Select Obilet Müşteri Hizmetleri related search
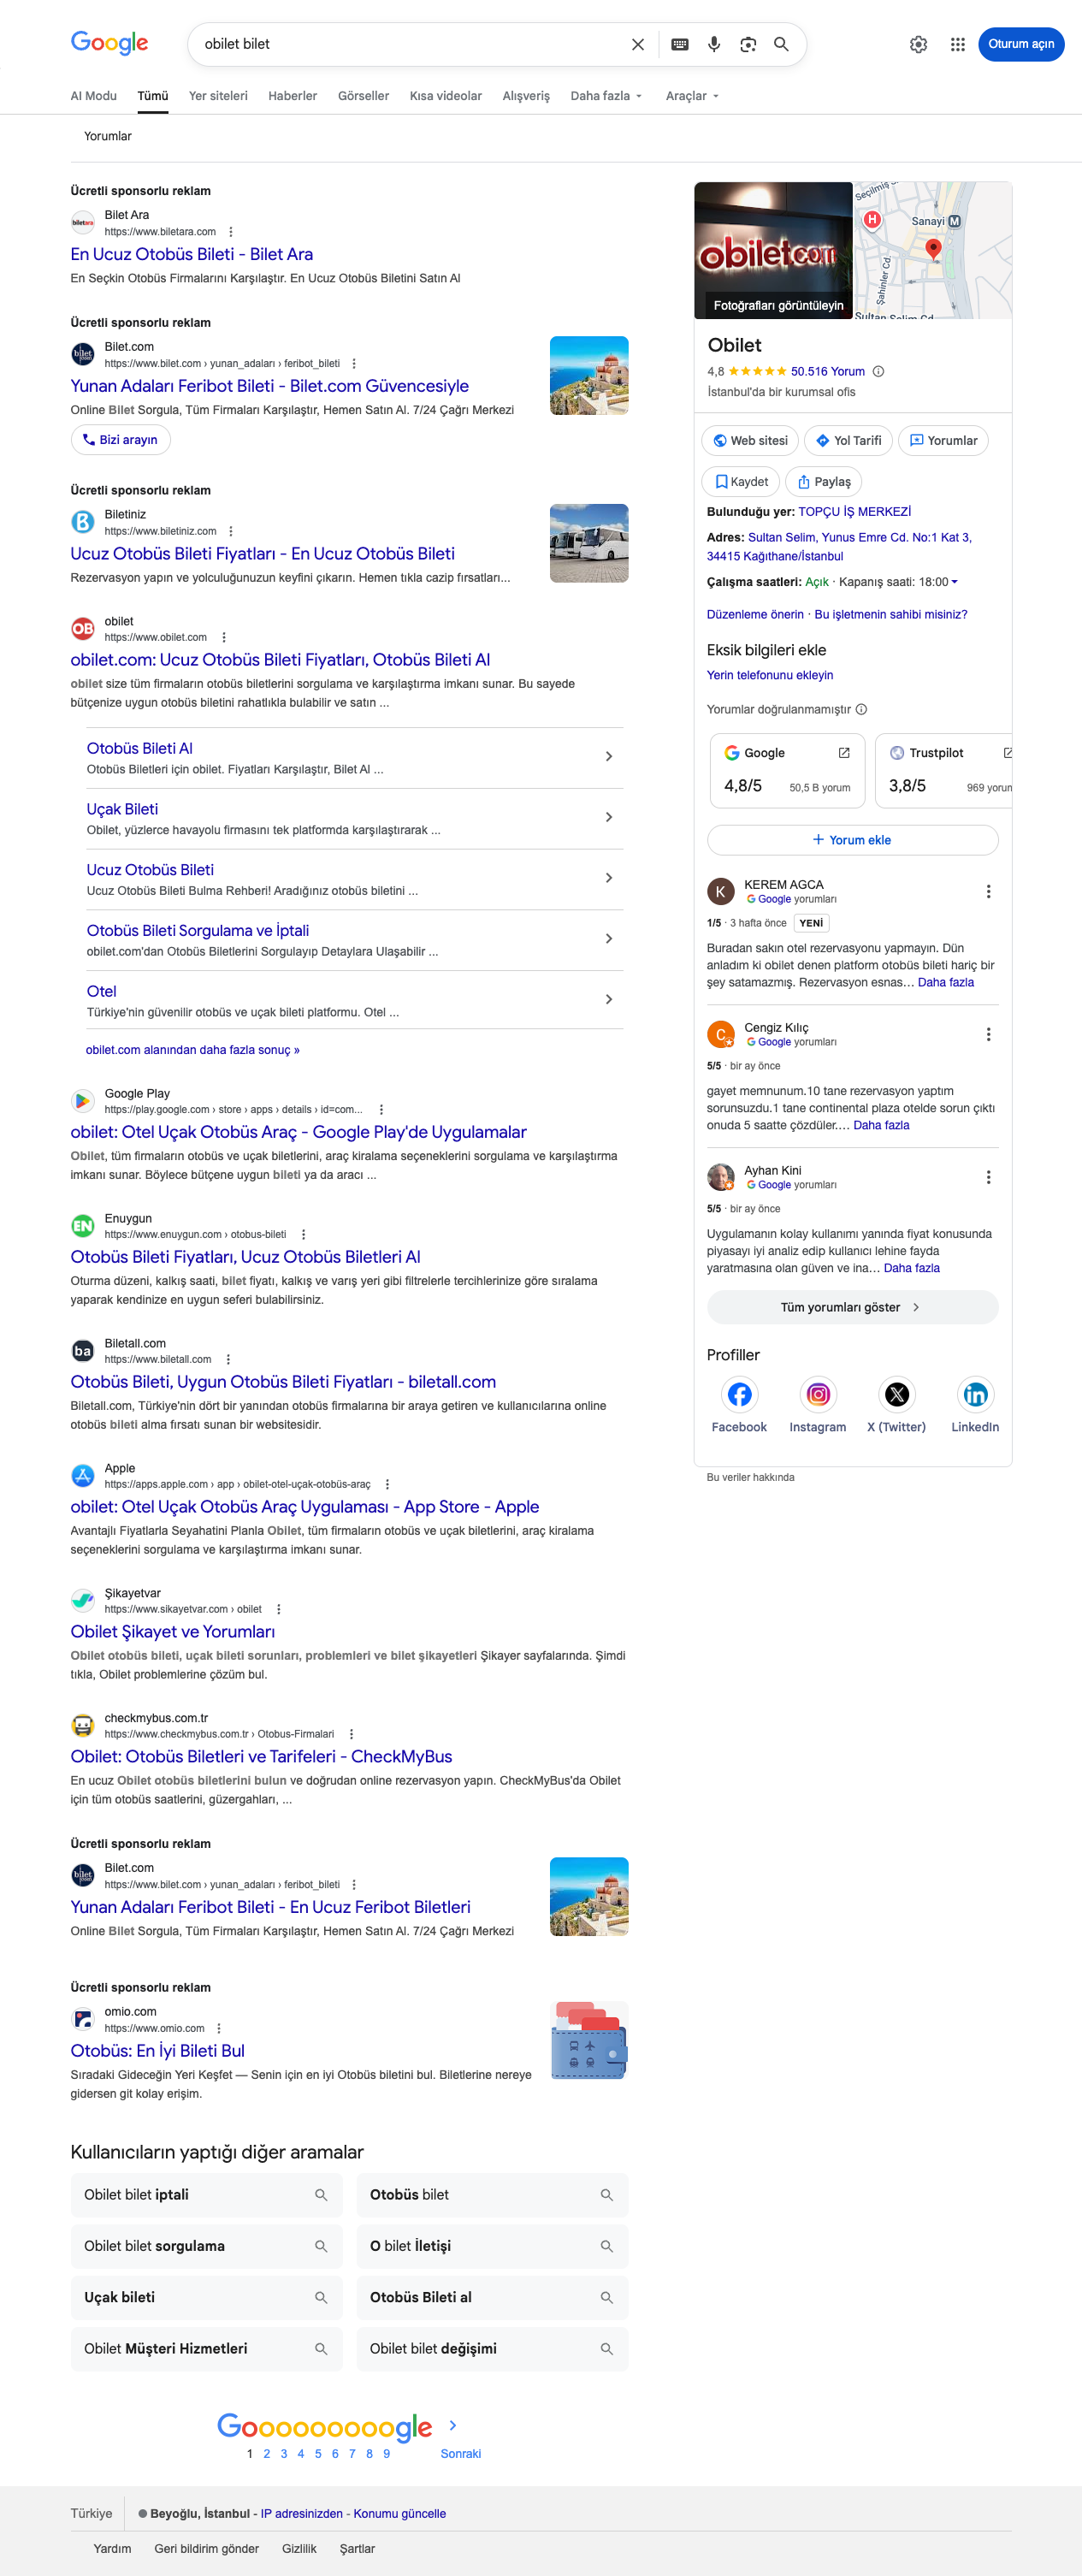Image resolution: width=1082 pixels, height=2576 pixels. pyautogui.click(x=206, y=2349)
